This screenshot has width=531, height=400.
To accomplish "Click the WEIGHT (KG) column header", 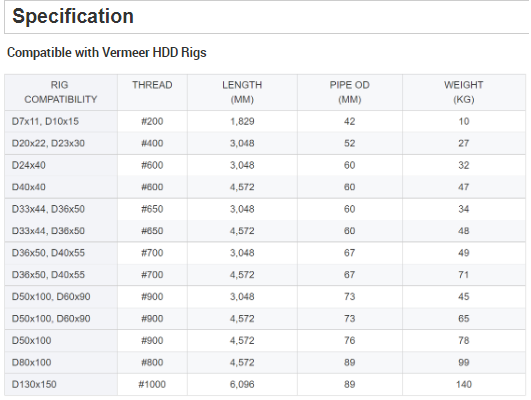I will [464, 92].
